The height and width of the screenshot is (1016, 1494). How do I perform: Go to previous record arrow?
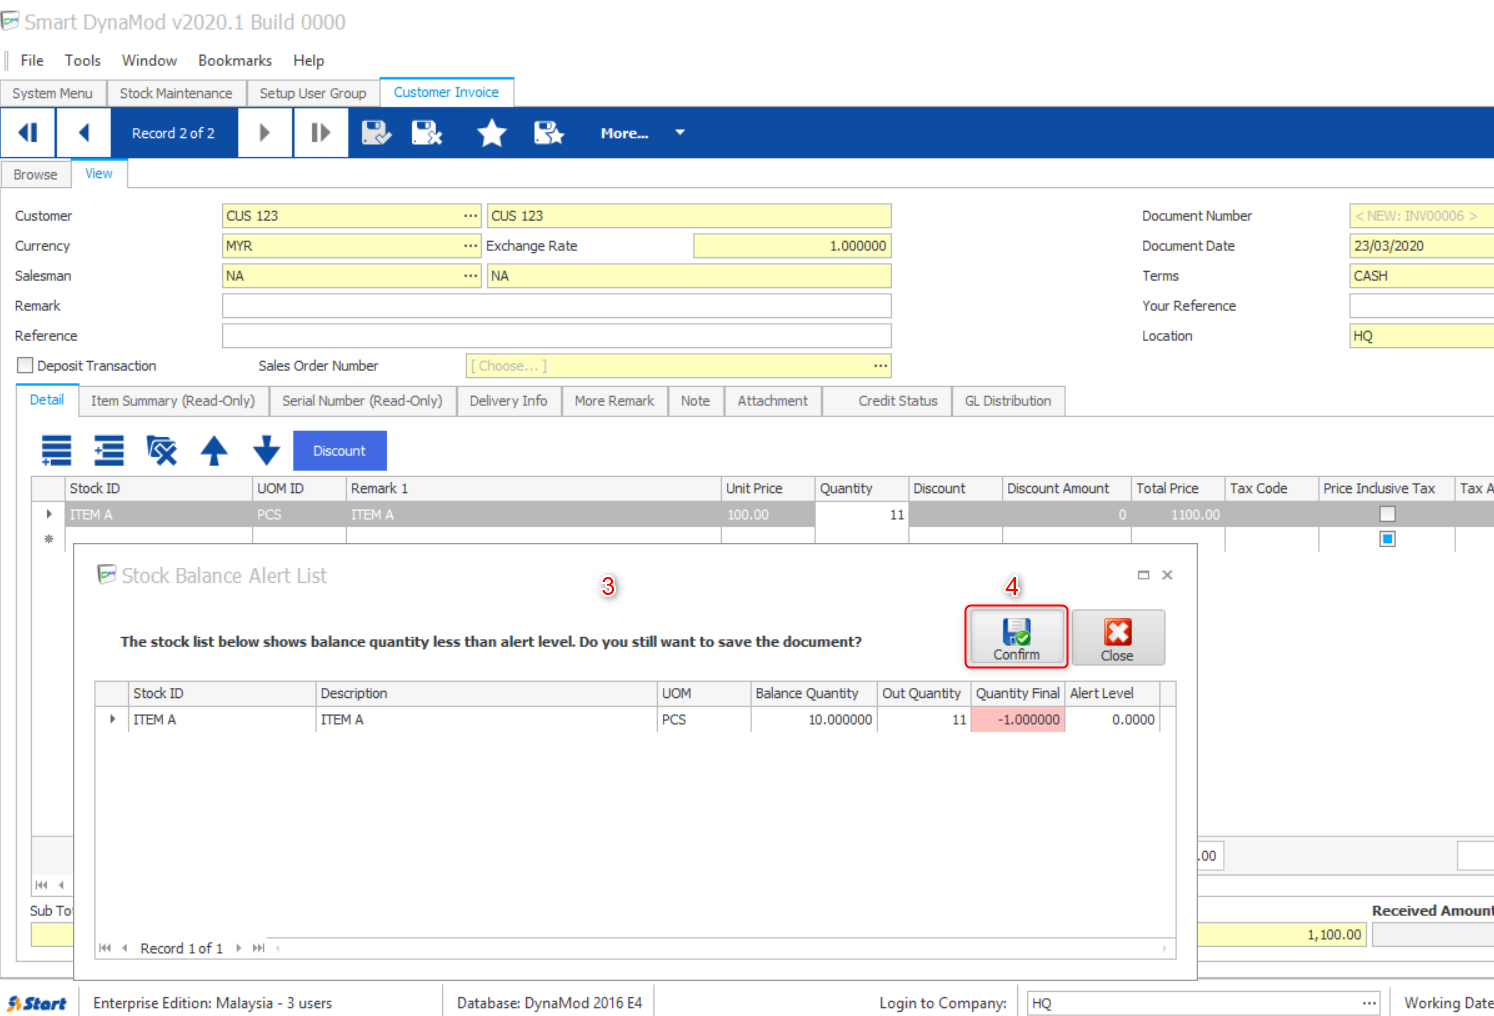pos(84,133)
